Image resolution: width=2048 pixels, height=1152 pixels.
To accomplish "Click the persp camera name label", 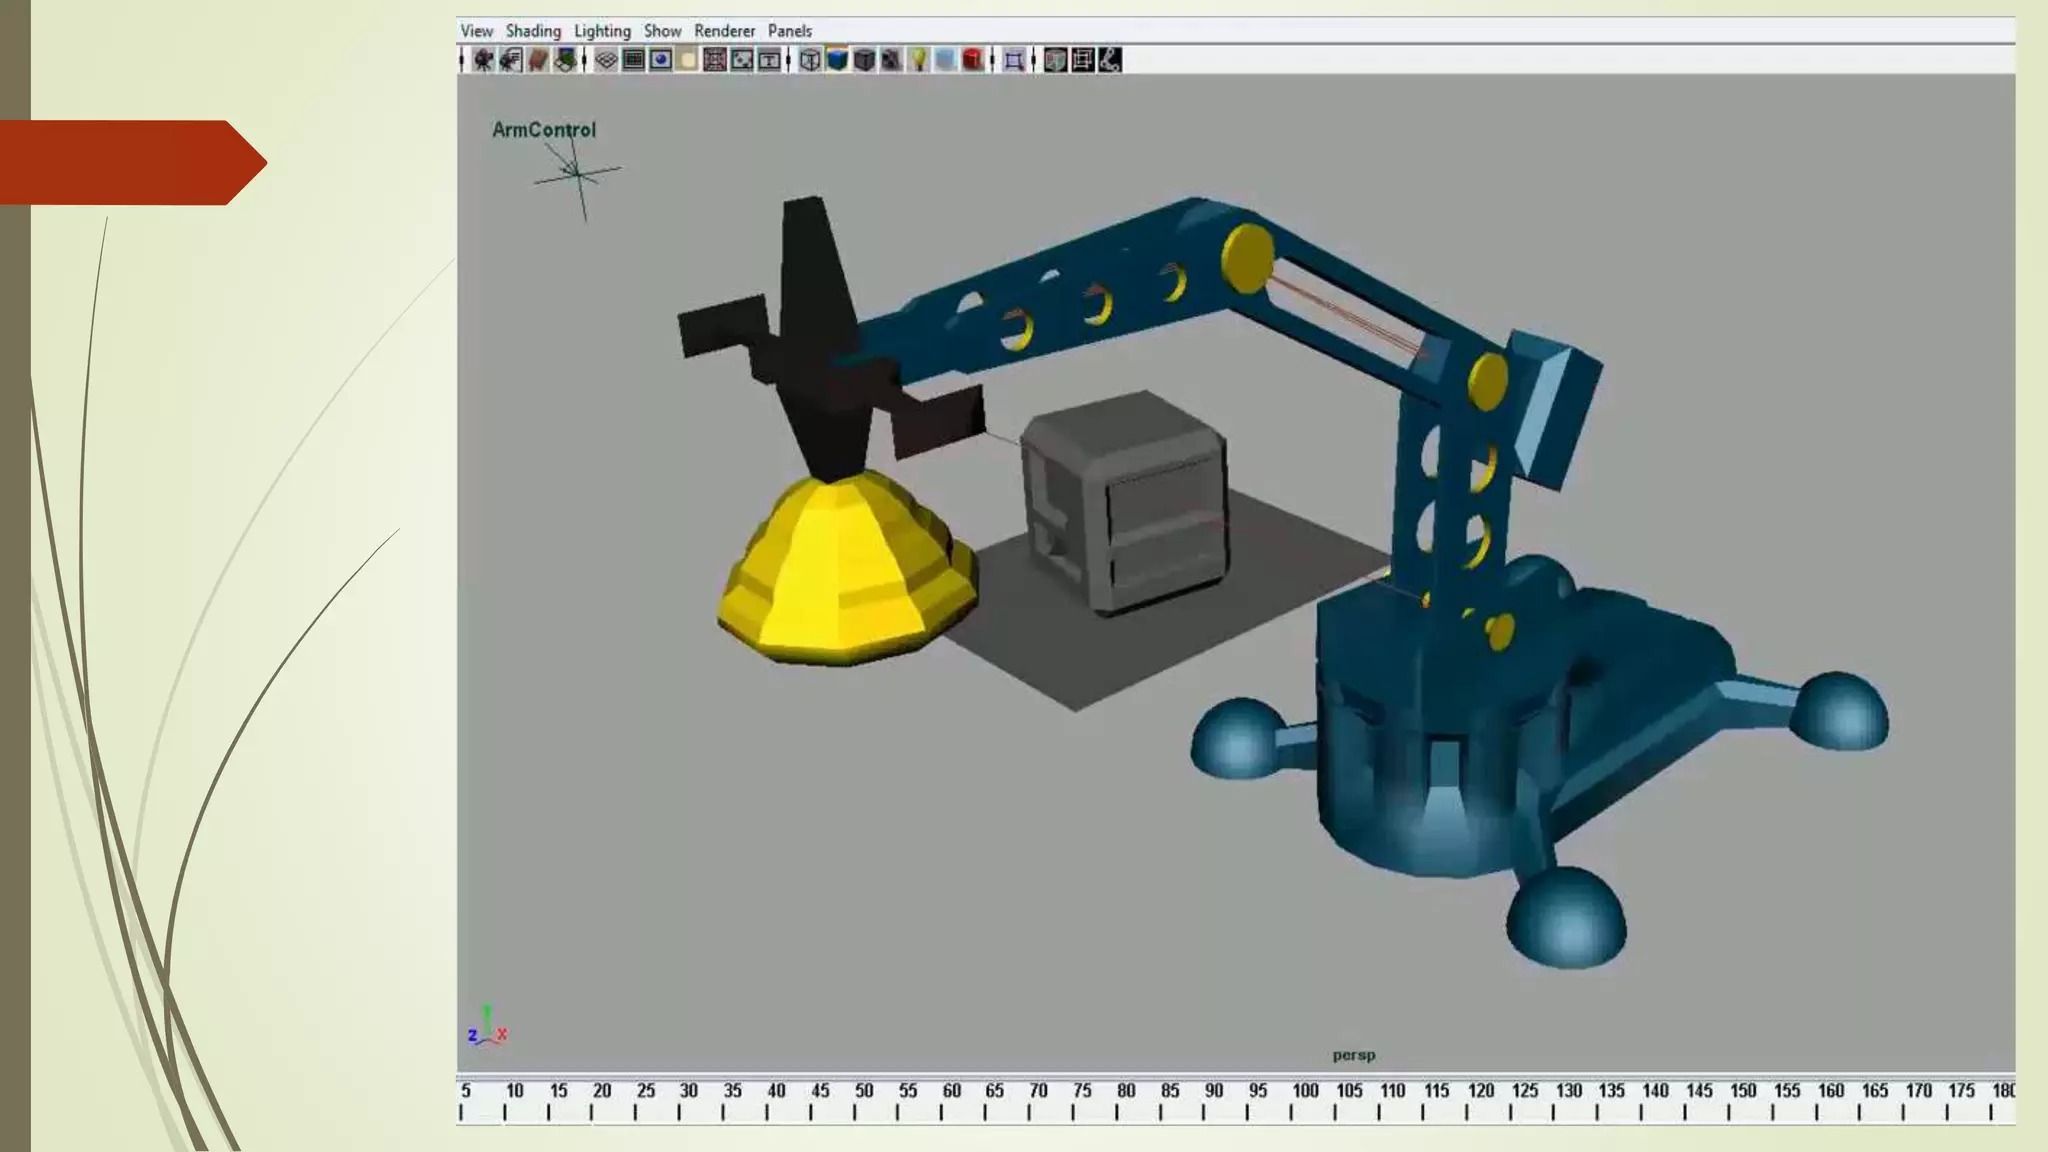I will (x=1353, y=1055).
